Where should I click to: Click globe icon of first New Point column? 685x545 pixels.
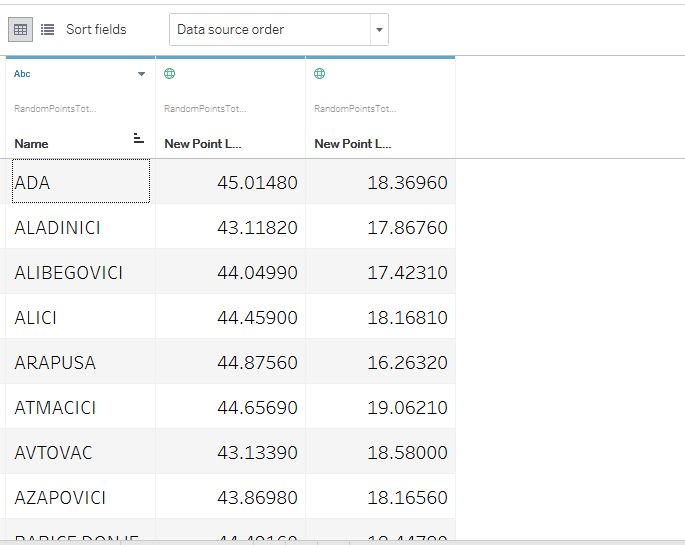point(170,73)
